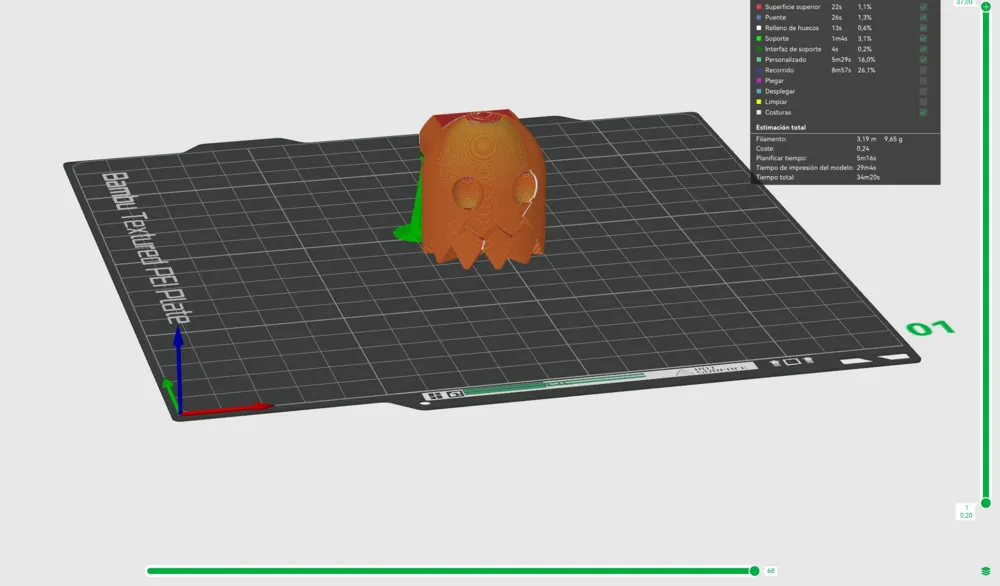
Task: Click the yellow Limpiar color swatch
Action: [x=759, y=102]
